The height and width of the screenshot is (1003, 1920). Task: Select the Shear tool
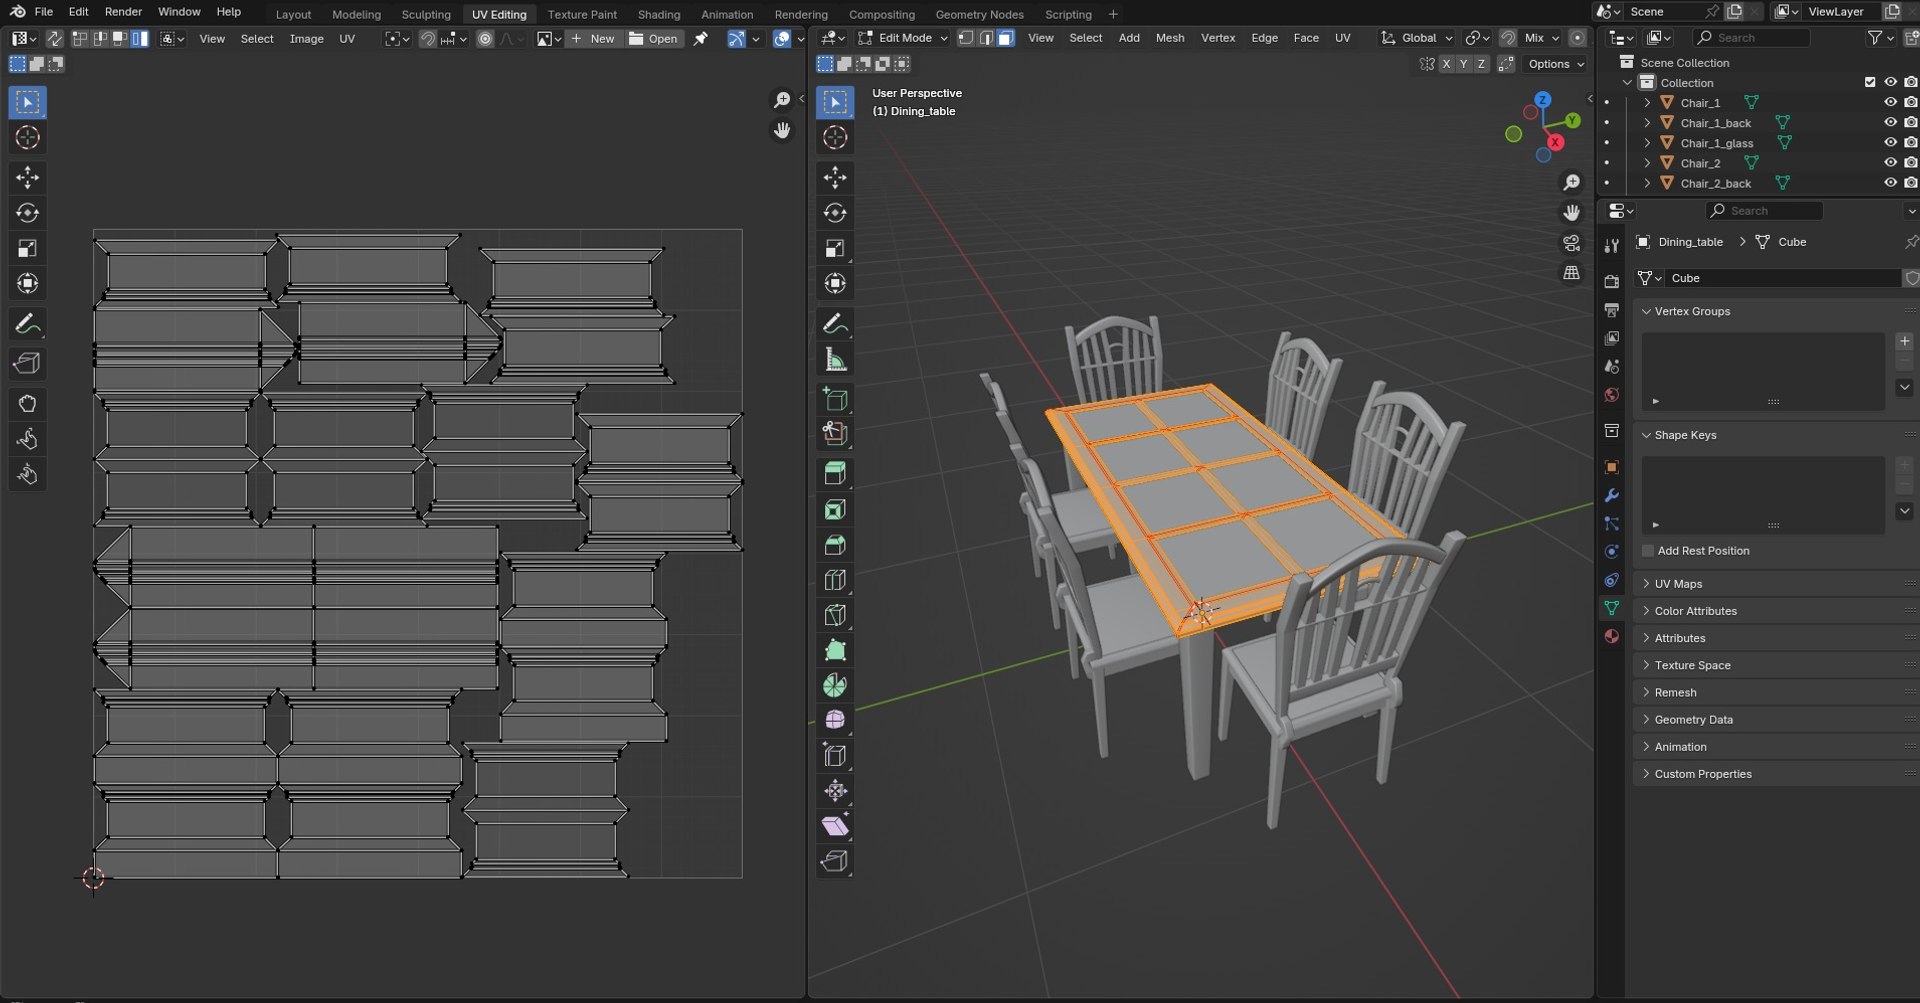(835, 826)
